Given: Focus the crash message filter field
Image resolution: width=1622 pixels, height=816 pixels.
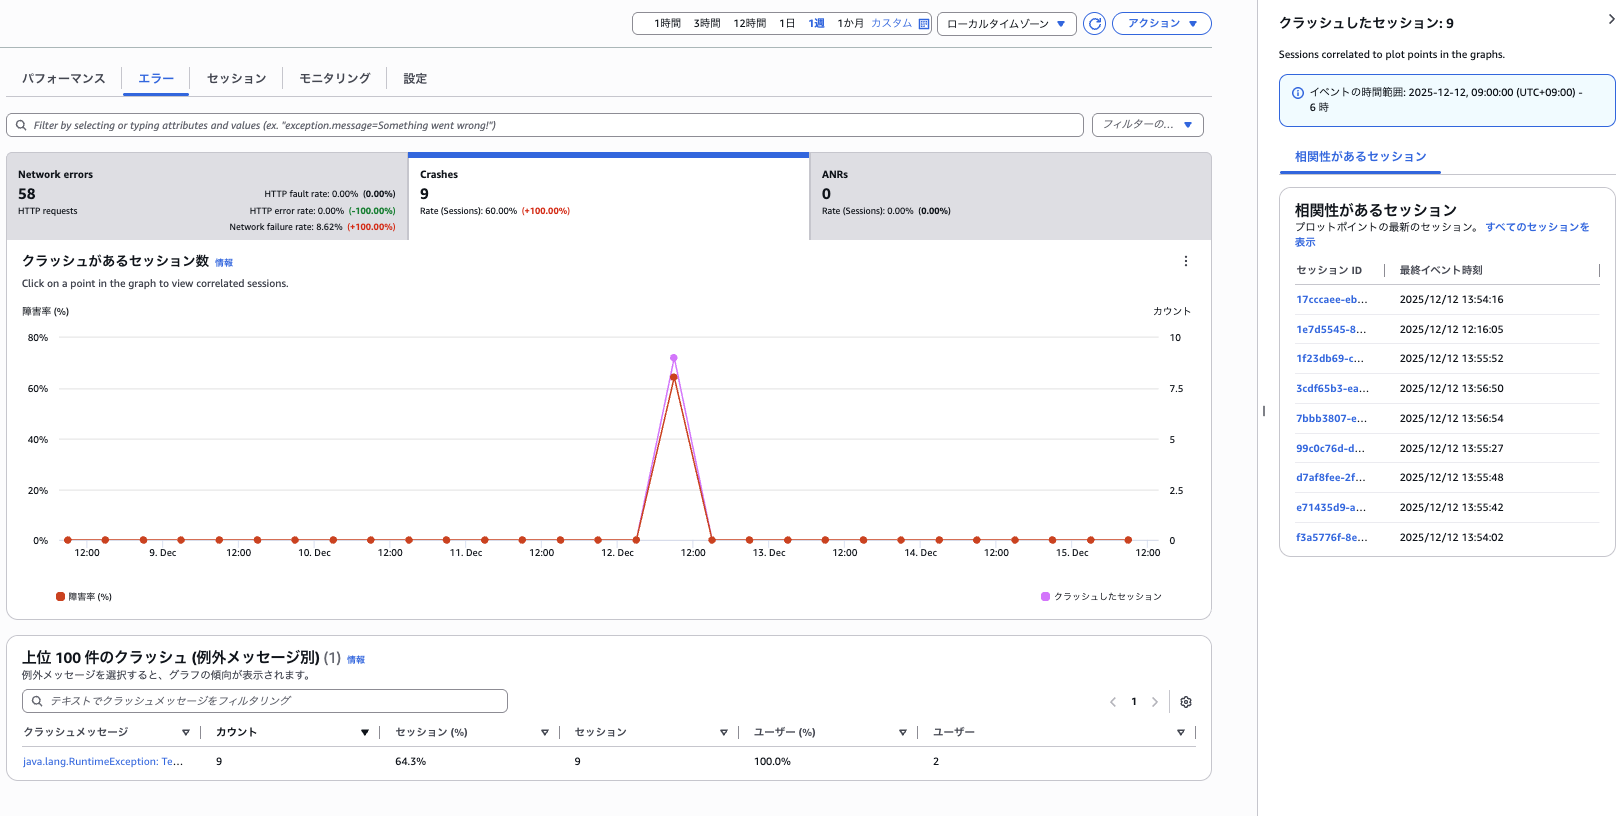Looking at the screenshot, I should (x=265, y=701).
